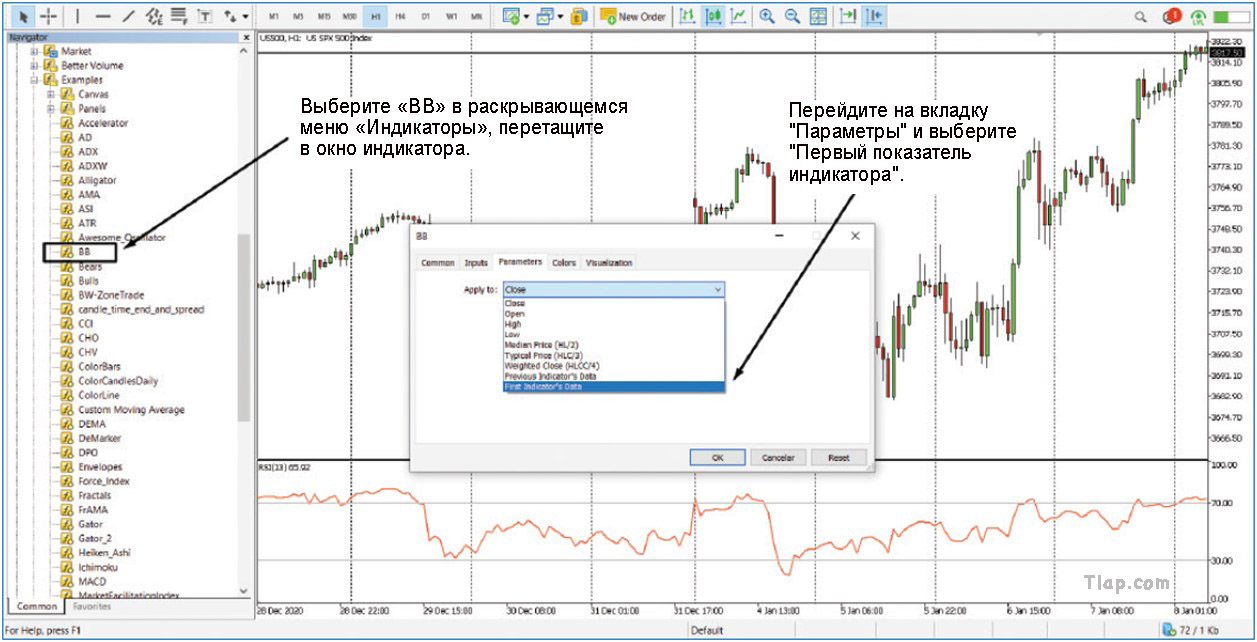The height and width of the screenshot is (642, 1257).
Task: Activate the crosshair tool
Action: (x=48, y=16)
